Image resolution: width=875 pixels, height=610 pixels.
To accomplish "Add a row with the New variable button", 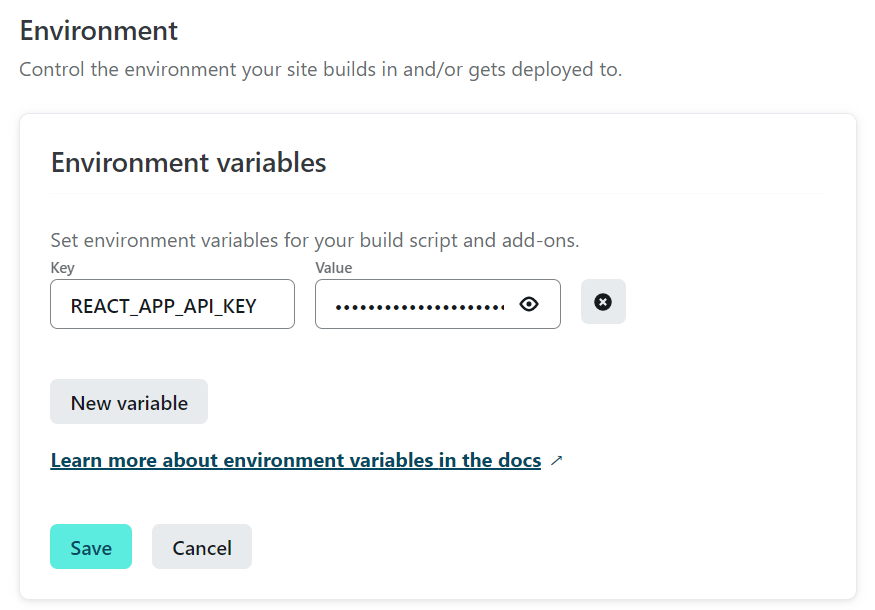I will coord(129,402).
